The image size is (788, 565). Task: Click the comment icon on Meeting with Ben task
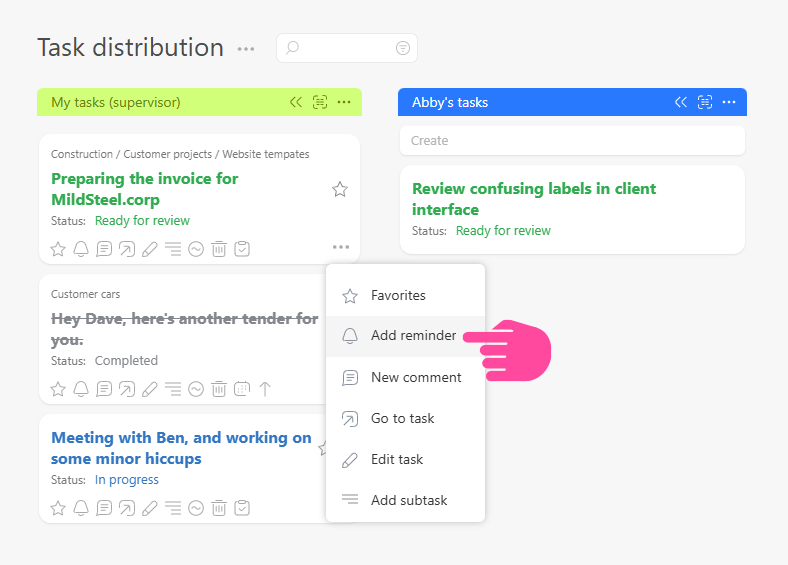click(x=104, y=508)
